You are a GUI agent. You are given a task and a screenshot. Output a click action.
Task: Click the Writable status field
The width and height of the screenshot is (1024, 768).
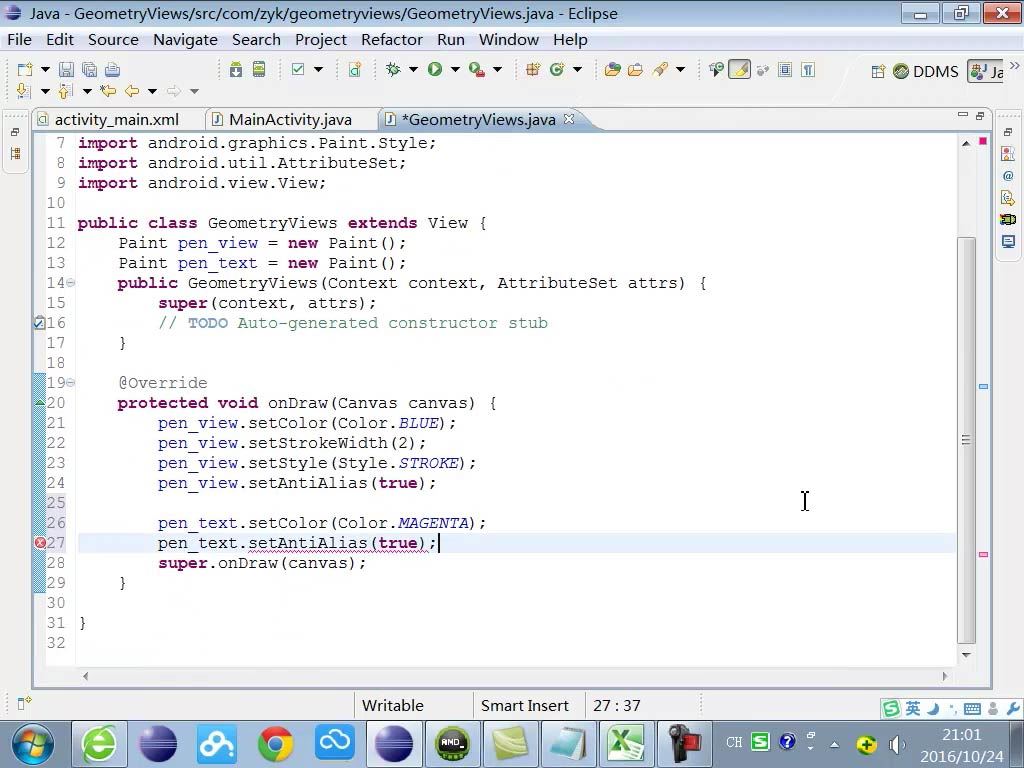click(392, 706)
